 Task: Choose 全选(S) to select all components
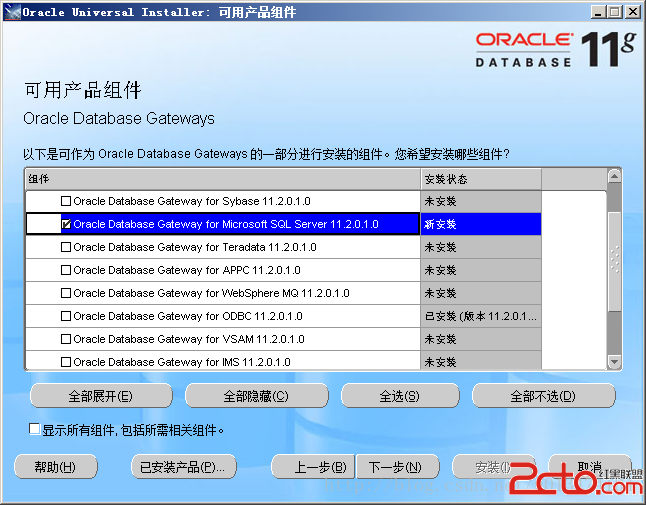[400, 396]
